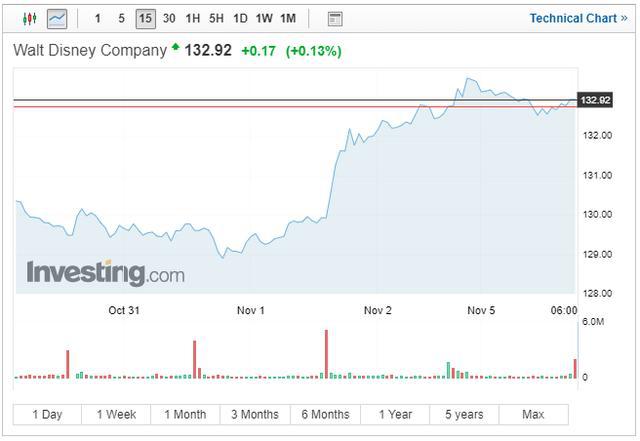Viewport: 640px width, 441px height.
Task: Choose the 30 minute interval
Action: (169, 18)
